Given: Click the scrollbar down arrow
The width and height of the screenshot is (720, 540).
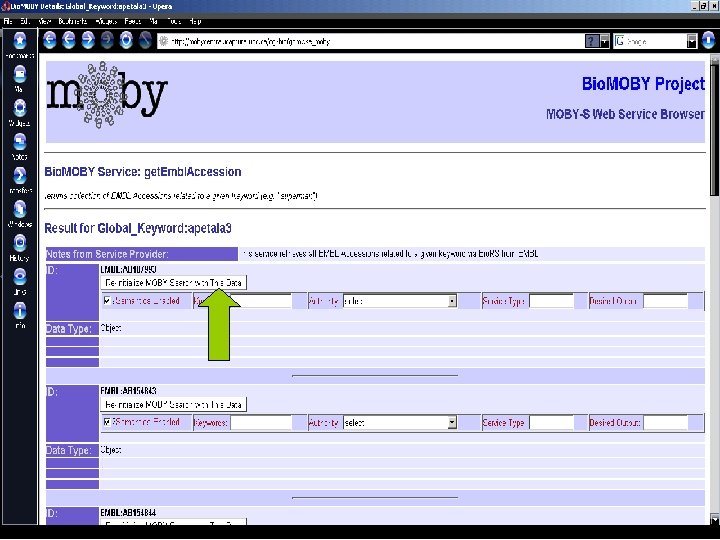Looking at the screenshot, I should [x=714, y=519].
